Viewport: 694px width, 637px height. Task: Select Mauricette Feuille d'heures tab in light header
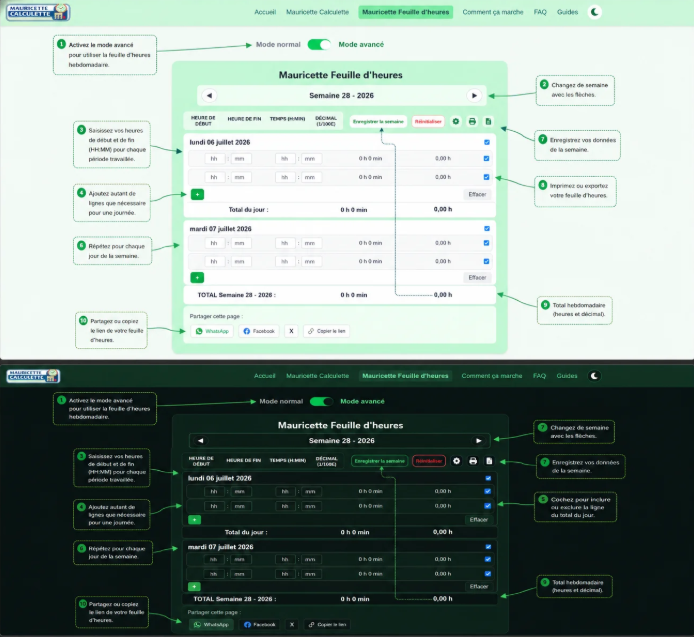(x=405, y=12)
